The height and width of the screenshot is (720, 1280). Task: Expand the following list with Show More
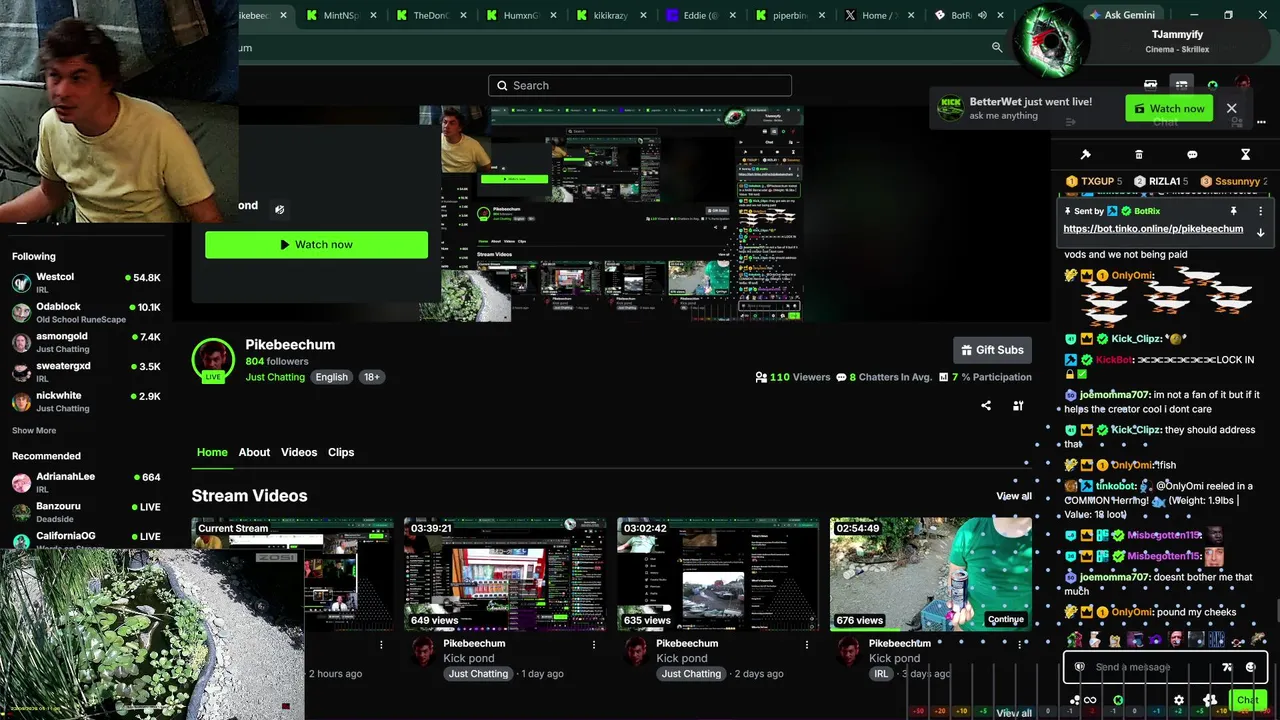click(34, 430)
